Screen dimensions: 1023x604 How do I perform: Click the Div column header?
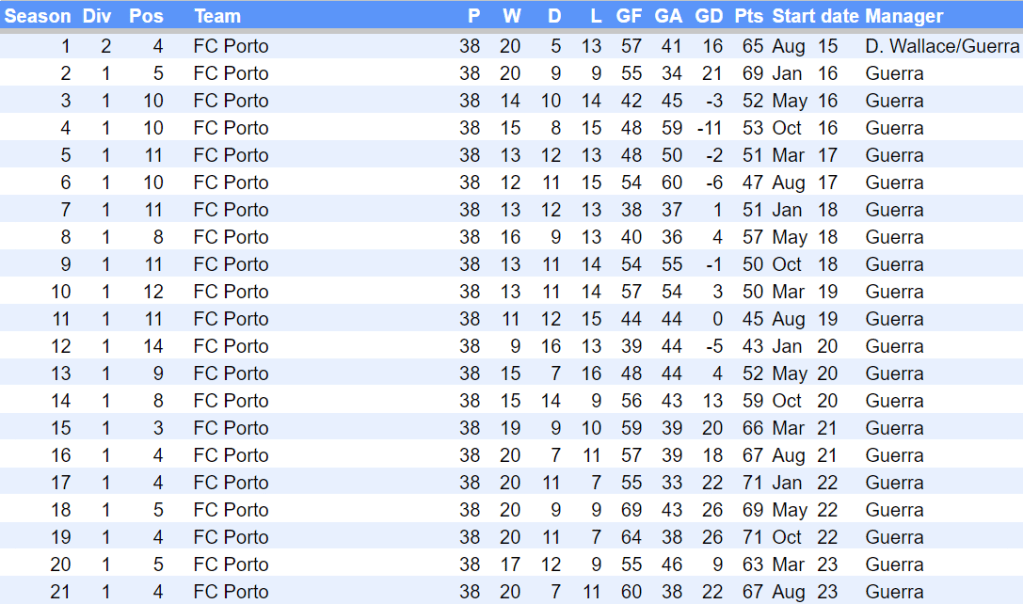tap(97, 16)
